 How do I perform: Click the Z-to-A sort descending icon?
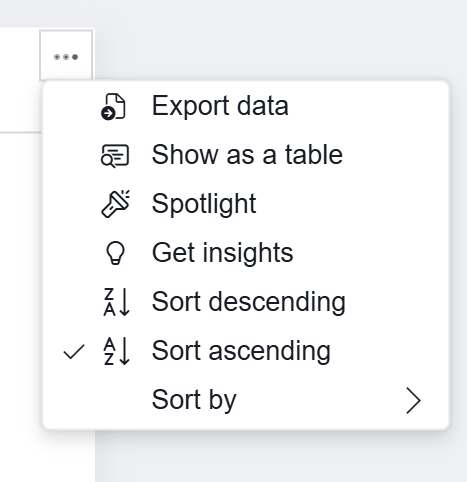pyautogui.click(x=116, y=302)
